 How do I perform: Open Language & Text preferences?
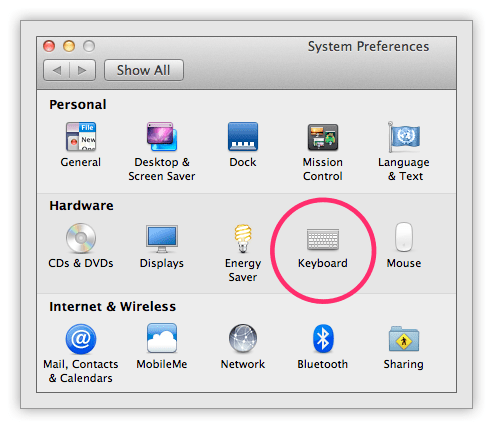(x=404, y=137)
